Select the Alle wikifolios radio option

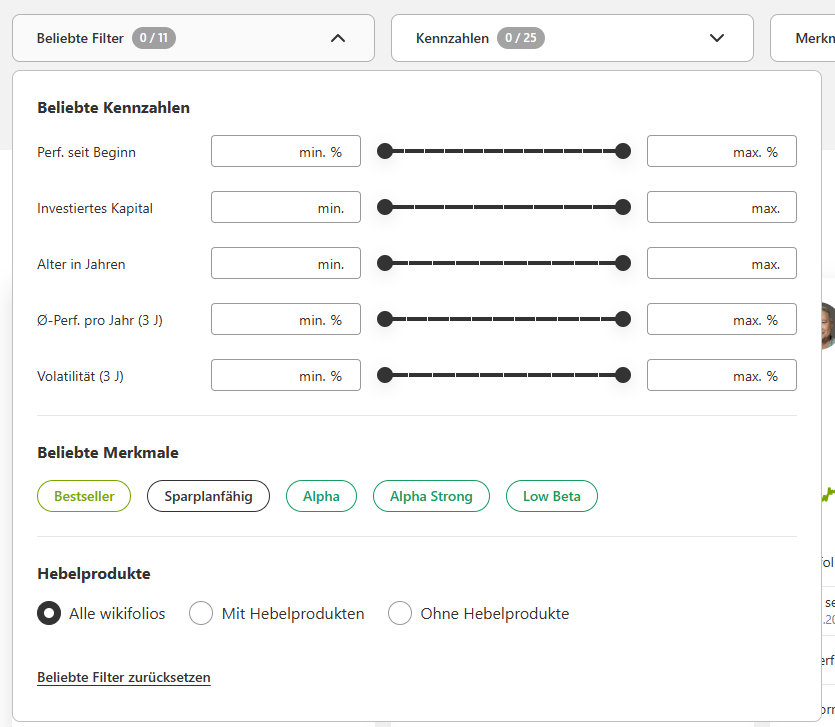tap(49, 613)
